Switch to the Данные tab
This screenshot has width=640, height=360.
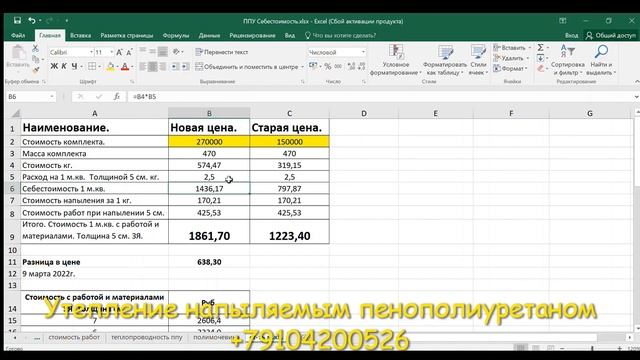coord(209,36)
